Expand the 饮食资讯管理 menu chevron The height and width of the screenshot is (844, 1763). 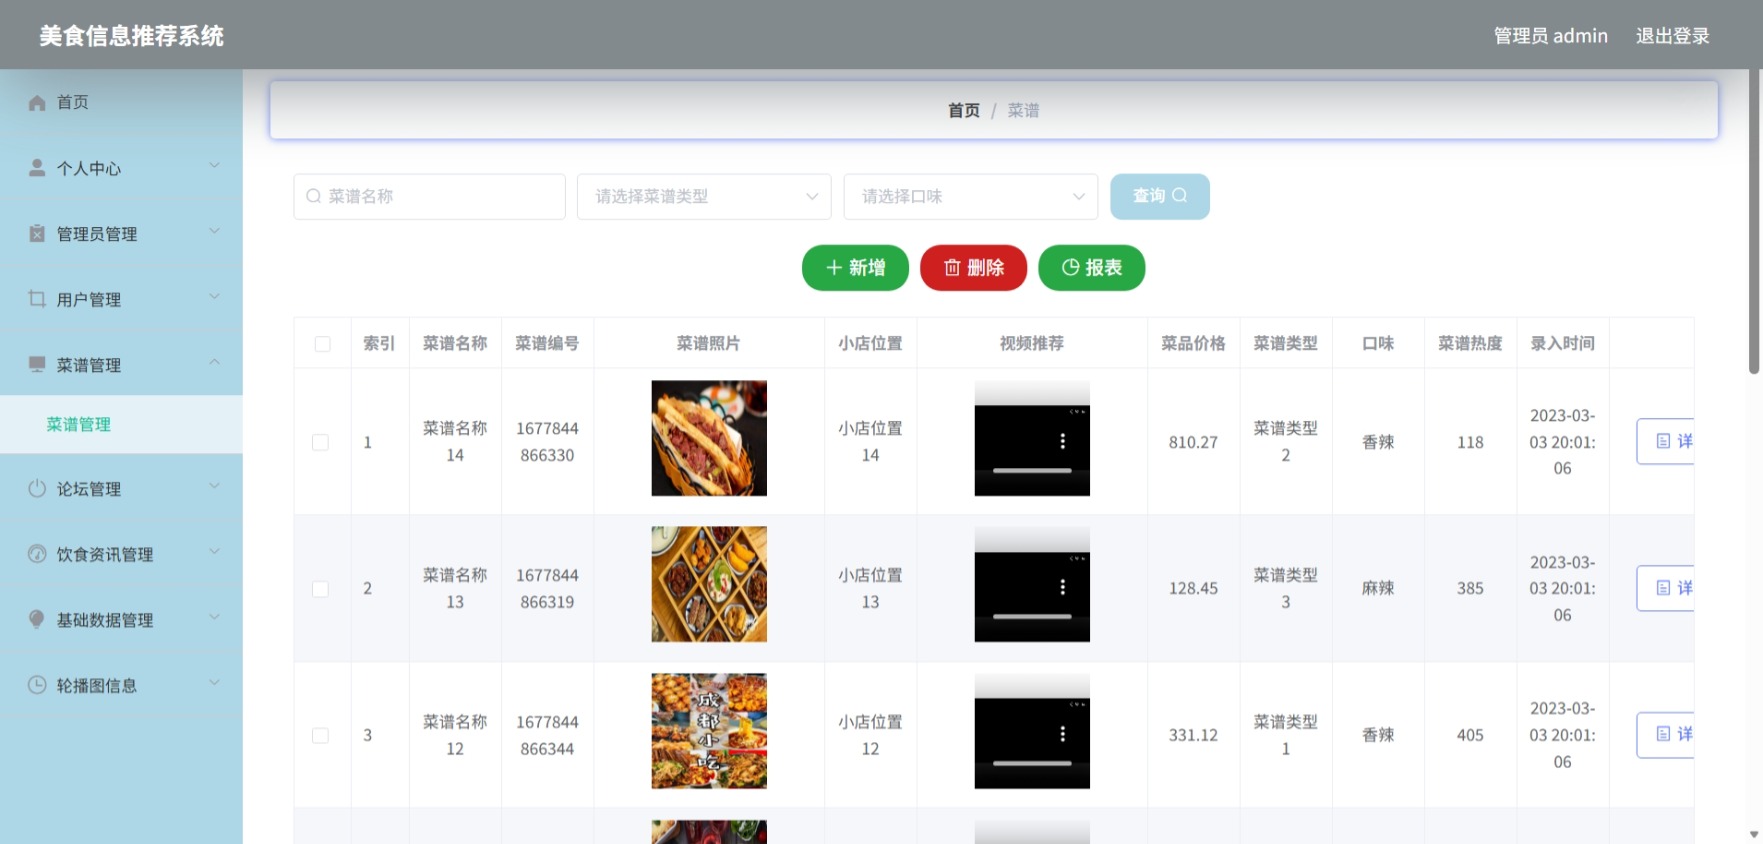coord(214,551)
